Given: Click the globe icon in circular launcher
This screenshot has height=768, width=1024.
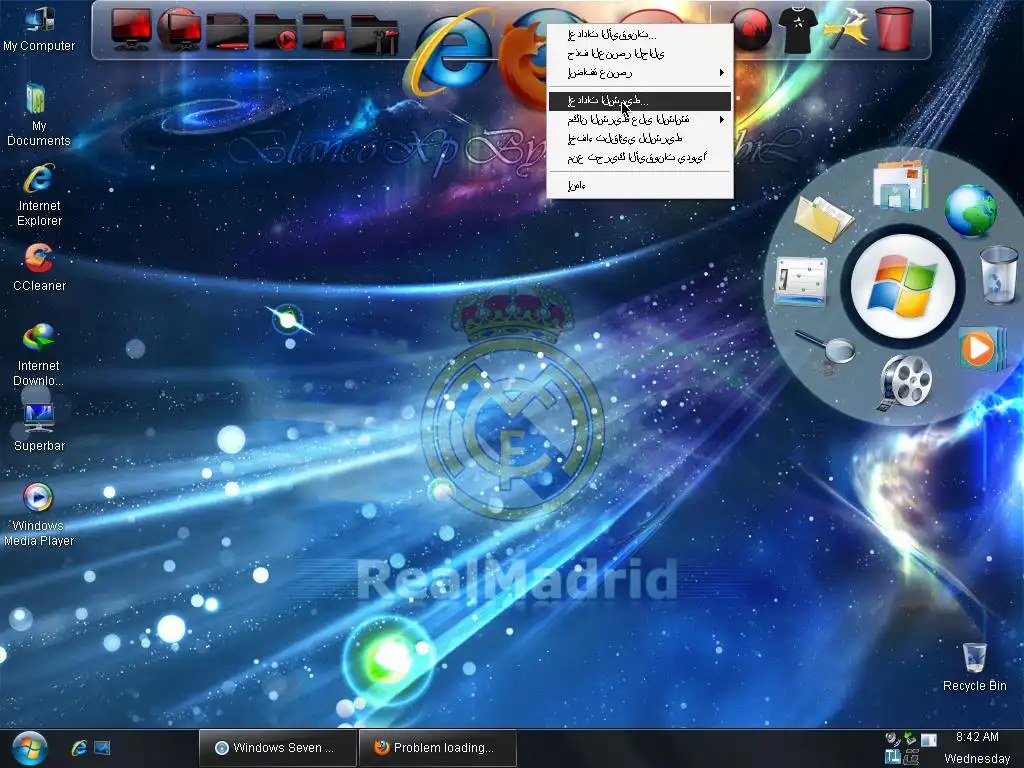Looking at the screenshot, I should pos(970,210).
